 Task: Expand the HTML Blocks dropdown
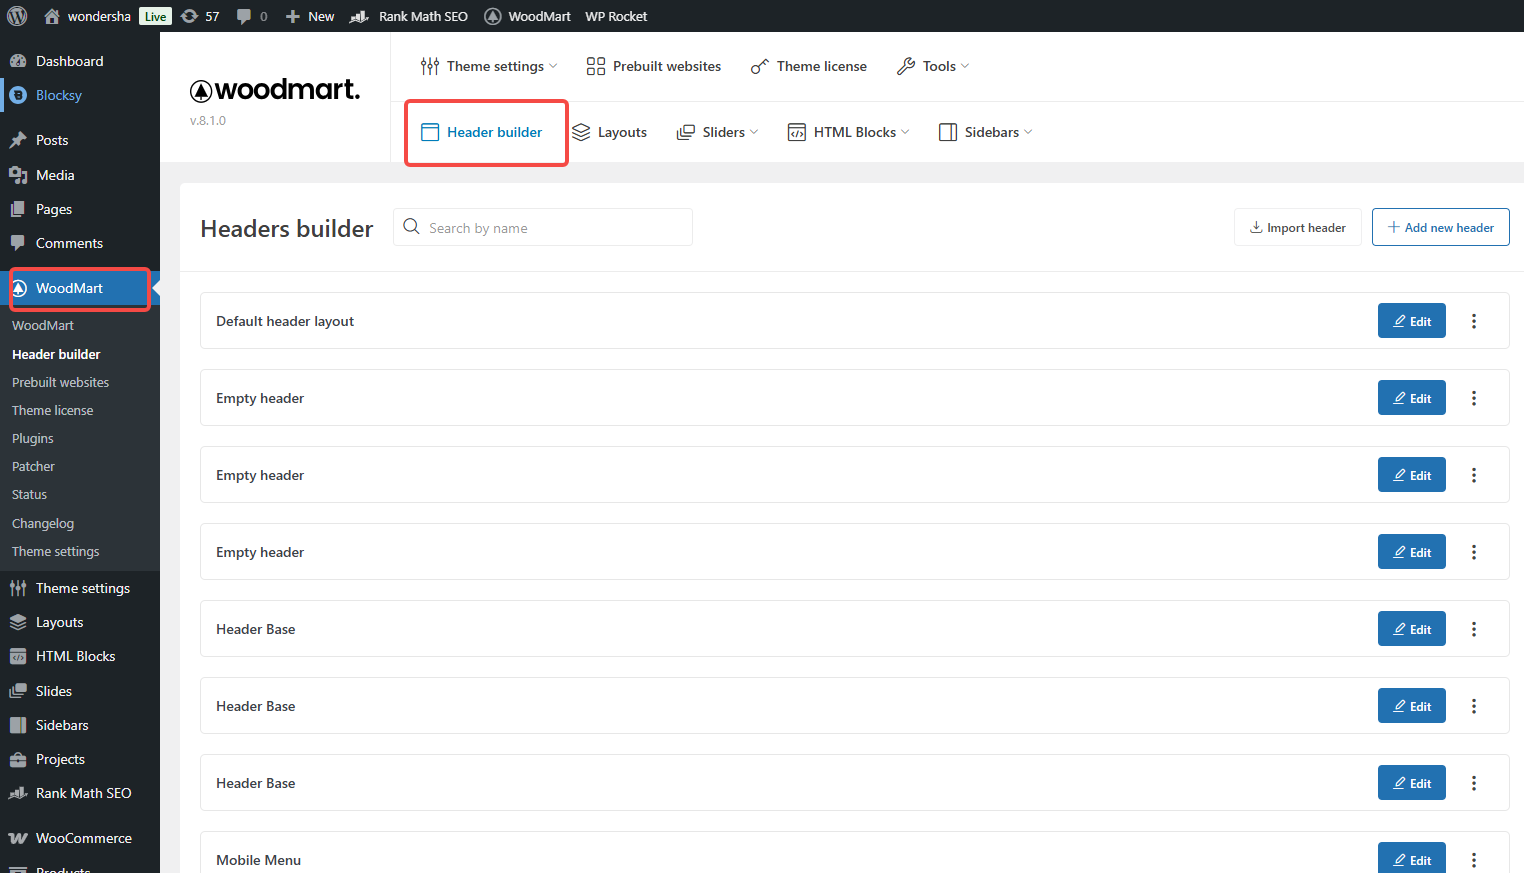coord(849,132)
